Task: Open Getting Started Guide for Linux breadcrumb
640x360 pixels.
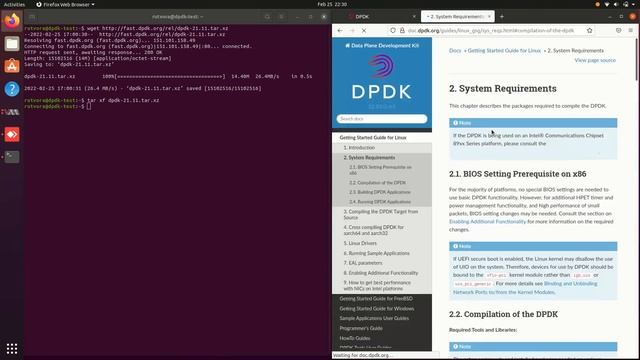Action: pos(504,51)
